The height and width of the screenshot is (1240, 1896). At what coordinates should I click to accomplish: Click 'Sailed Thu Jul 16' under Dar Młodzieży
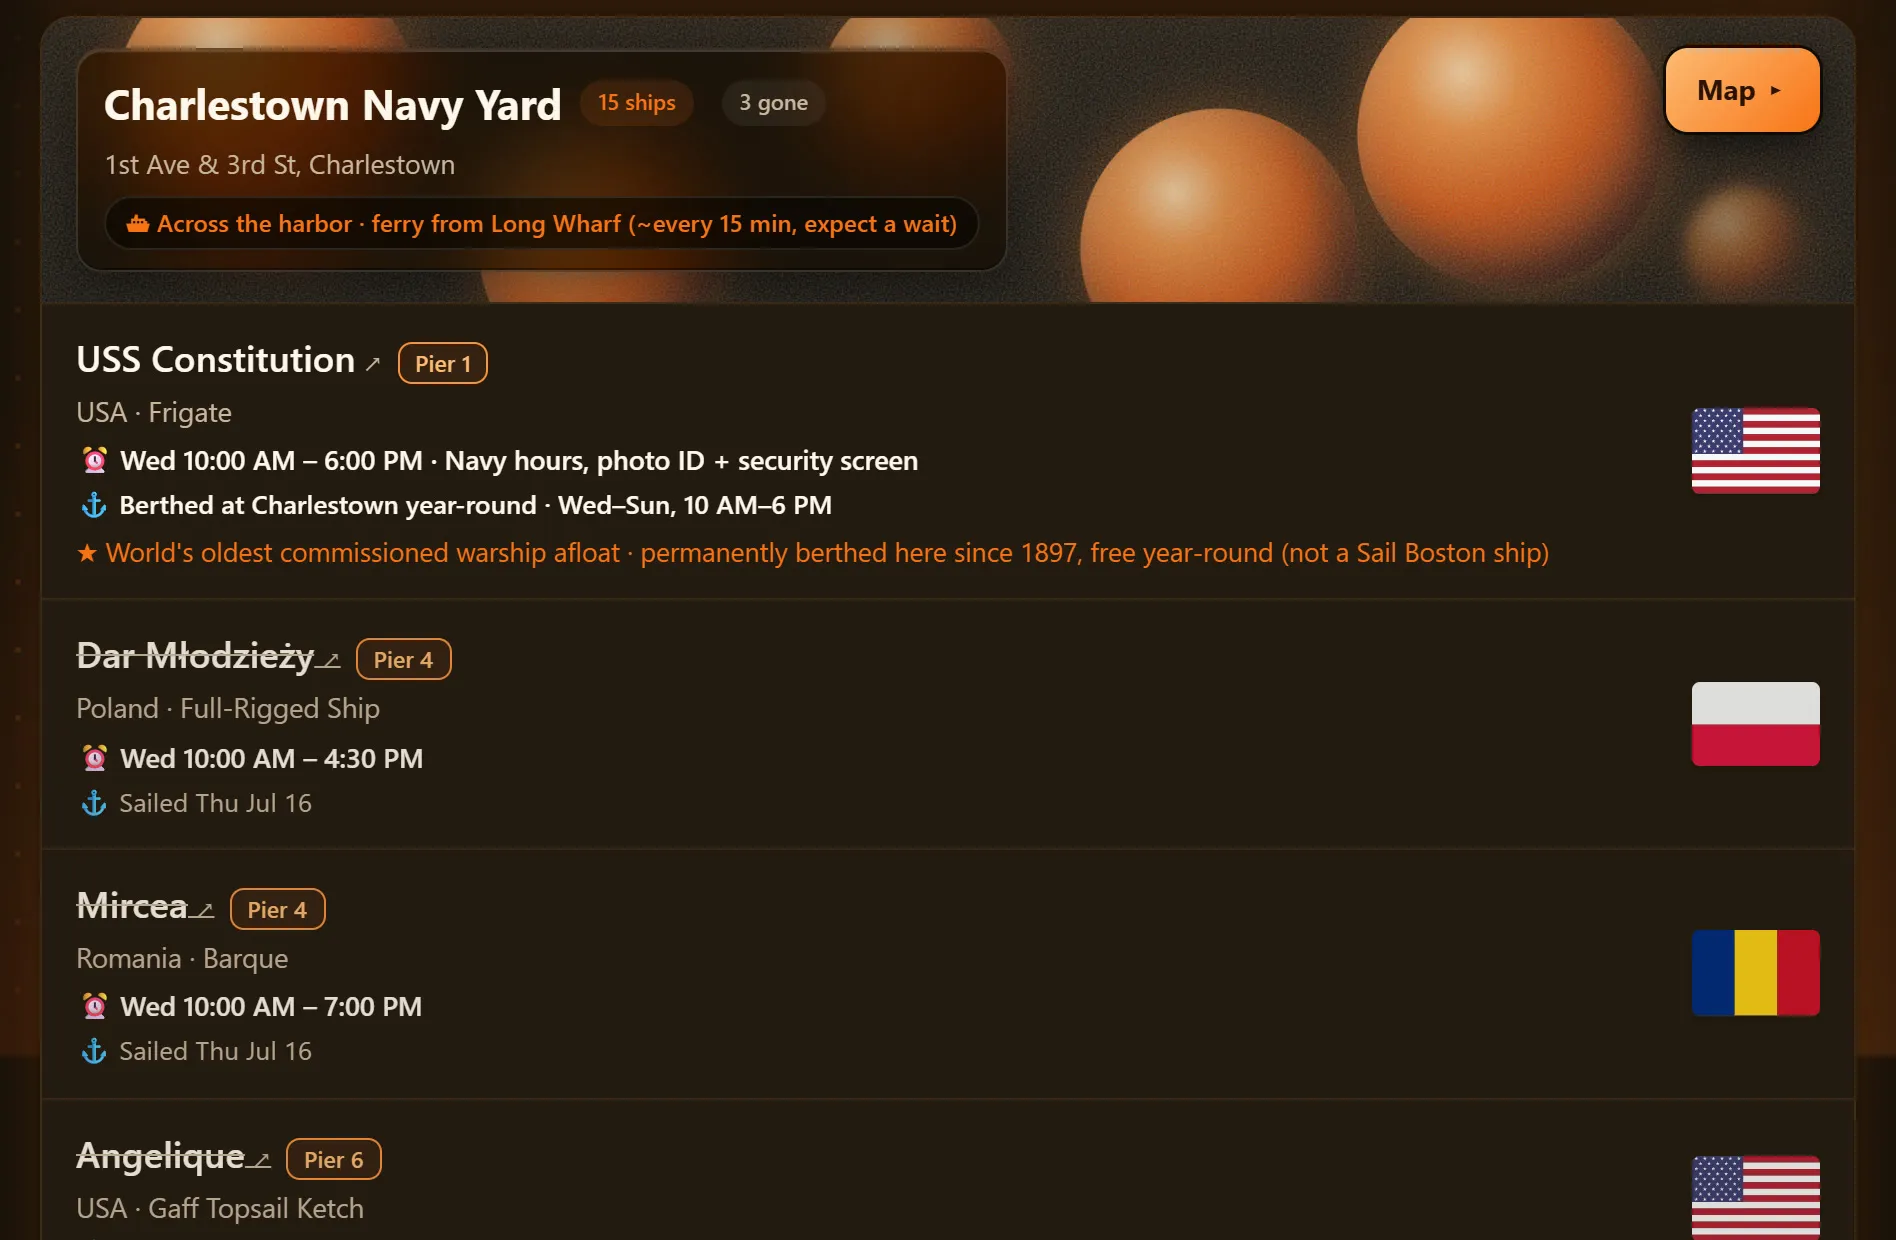[x=215, y=803]
